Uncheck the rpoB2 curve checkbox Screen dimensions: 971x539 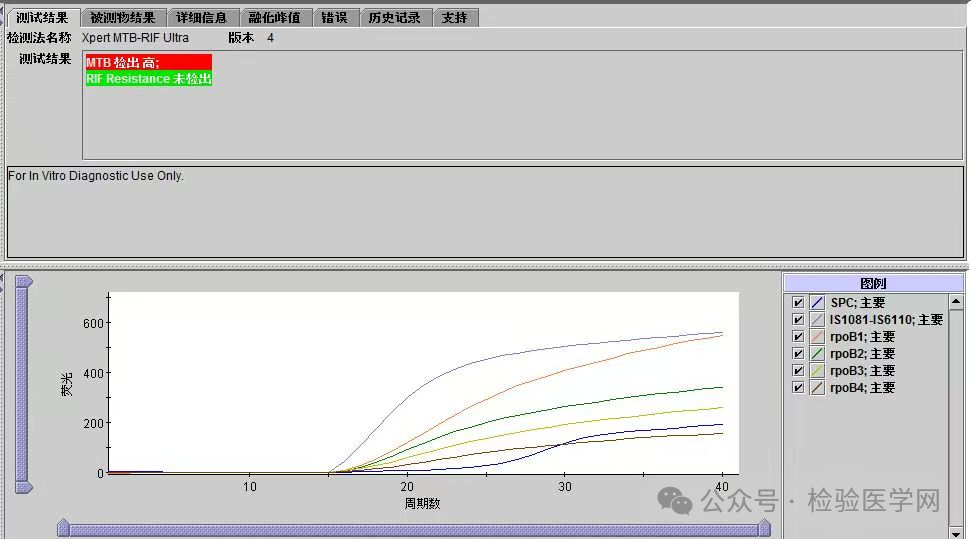pyautogui.click(x=798, y=354)
